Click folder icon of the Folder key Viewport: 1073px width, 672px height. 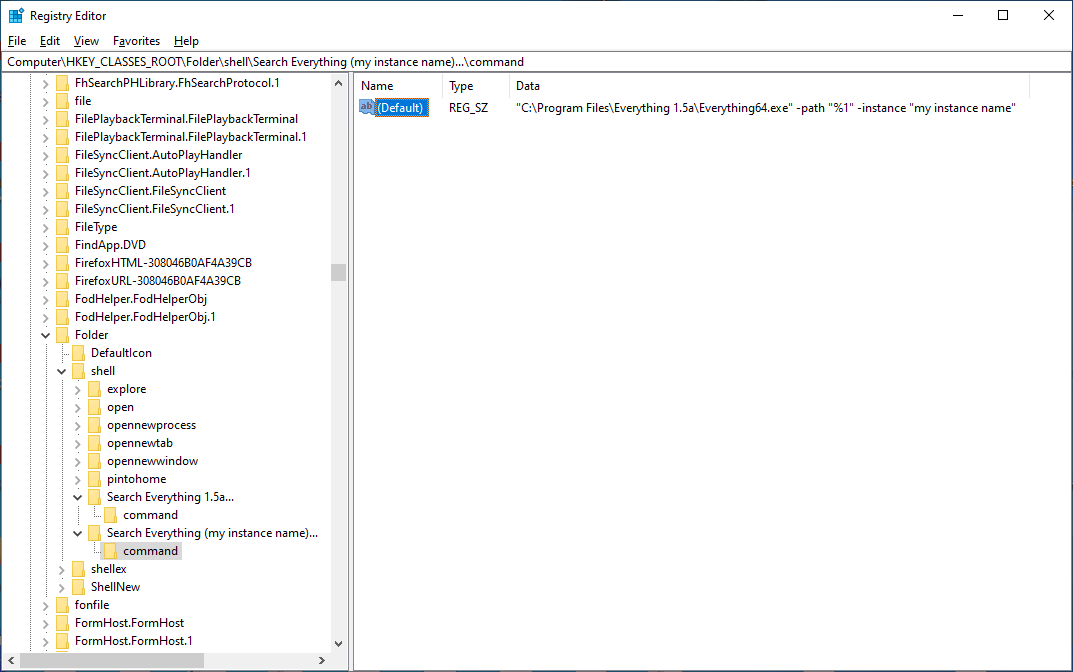62,335
